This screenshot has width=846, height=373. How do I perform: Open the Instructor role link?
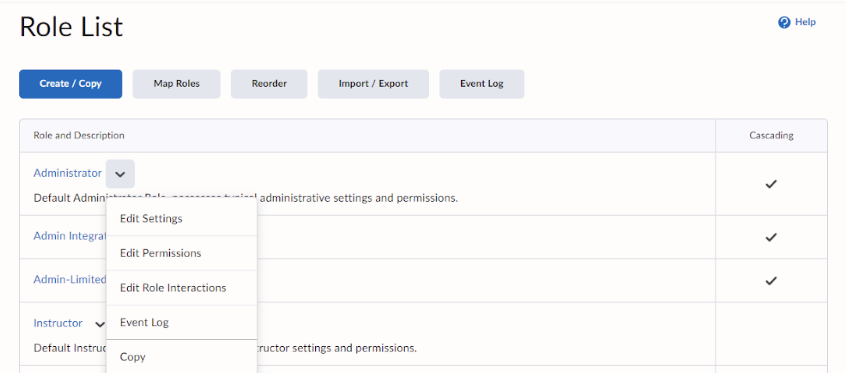click(x=58, y=323)
